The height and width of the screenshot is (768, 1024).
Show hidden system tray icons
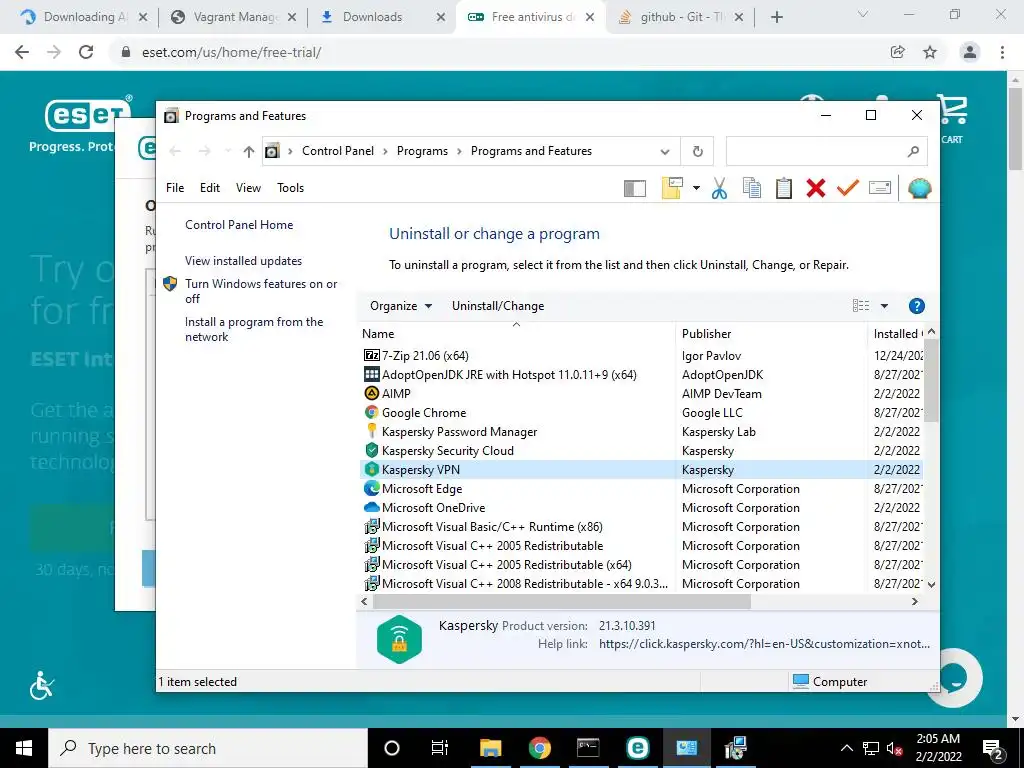point(846,748)
